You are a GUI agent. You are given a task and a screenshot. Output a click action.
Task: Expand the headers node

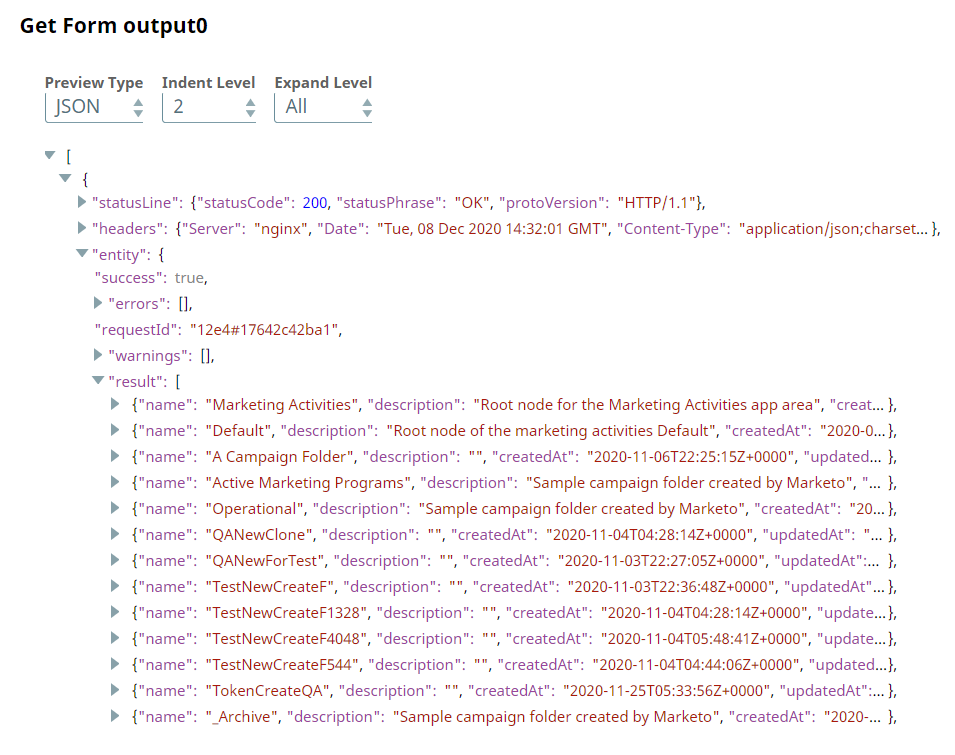[82, 228]
